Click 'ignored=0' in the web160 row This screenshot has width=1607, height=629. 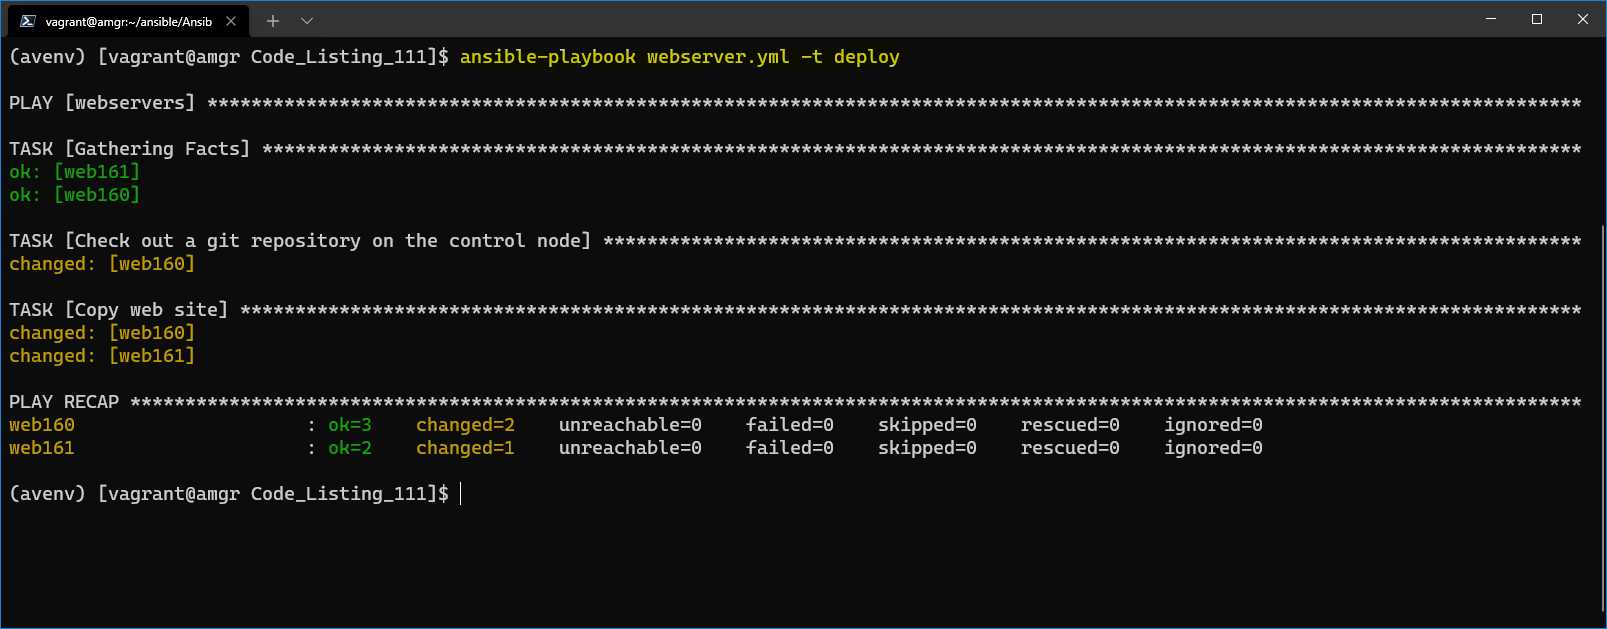click(1213, 425)
